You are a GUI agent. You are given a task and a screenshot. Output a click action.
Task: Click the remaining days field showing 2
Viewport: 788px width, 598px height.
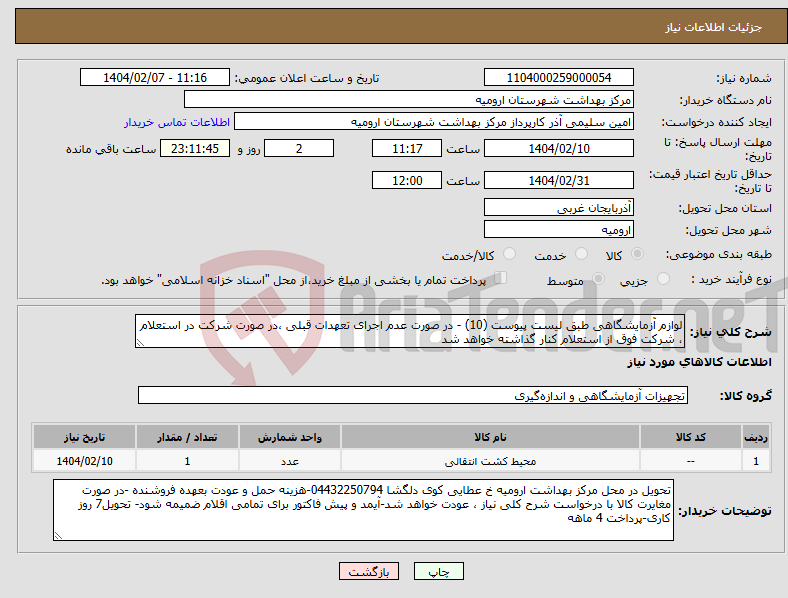299,148
